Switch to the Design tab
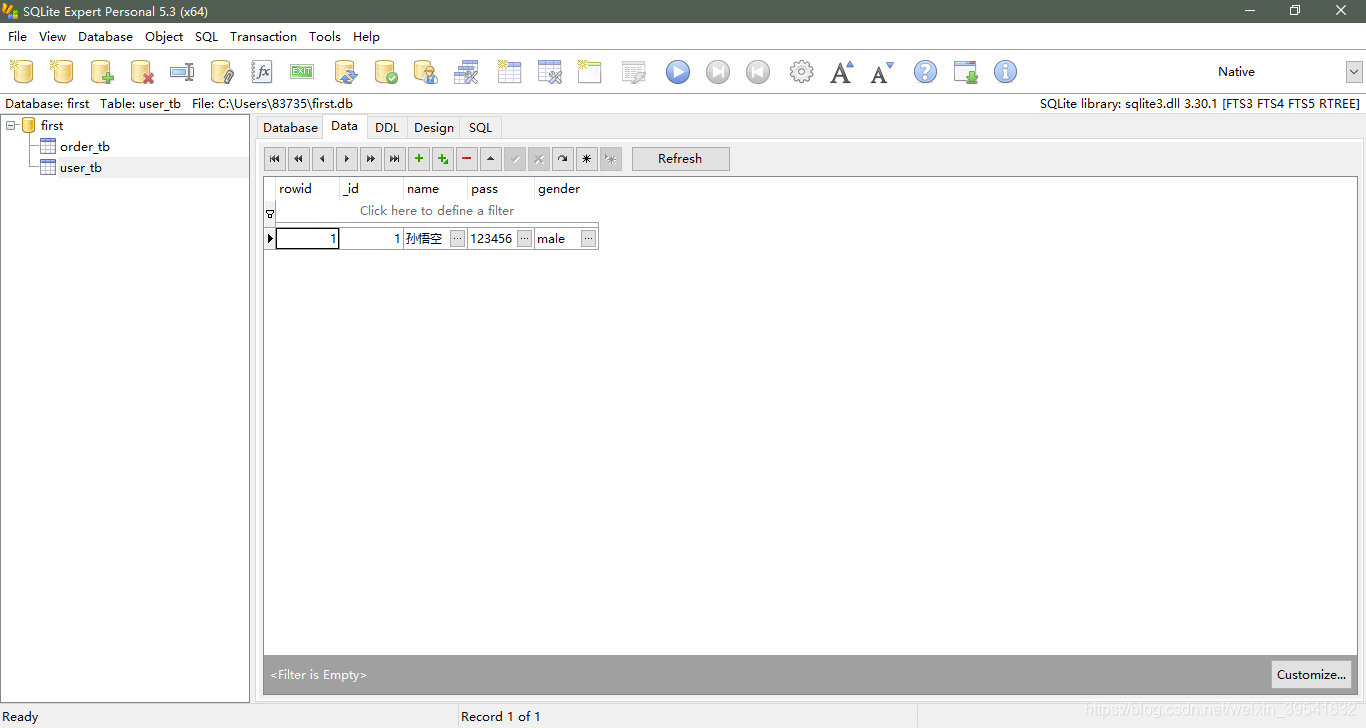Viewport: 1366px width, 728px height. [434, 128]
